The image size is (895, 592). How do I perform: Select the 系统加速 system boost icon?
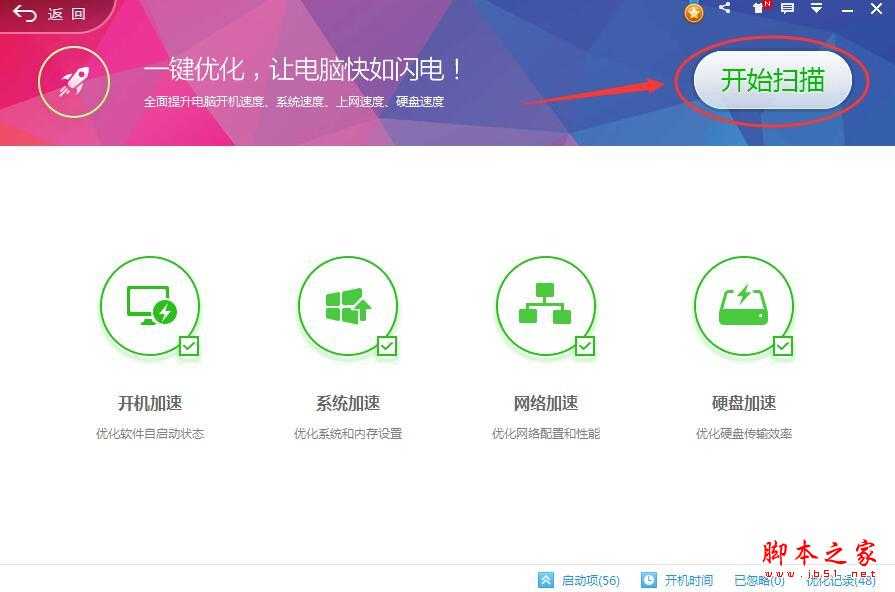(347, 307)
